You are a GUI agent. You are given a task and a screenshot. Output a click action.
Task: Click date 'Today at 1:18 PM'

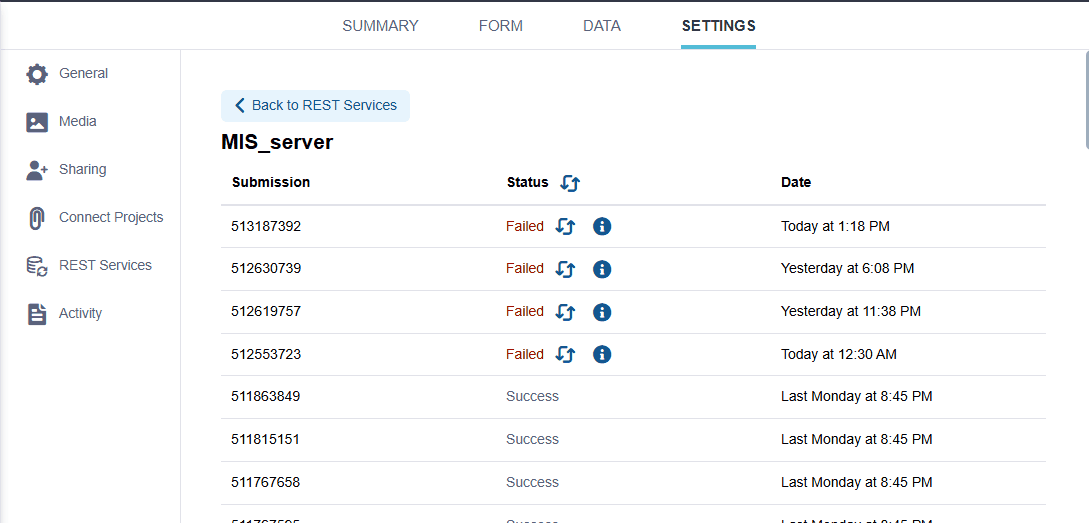(836, 226)
